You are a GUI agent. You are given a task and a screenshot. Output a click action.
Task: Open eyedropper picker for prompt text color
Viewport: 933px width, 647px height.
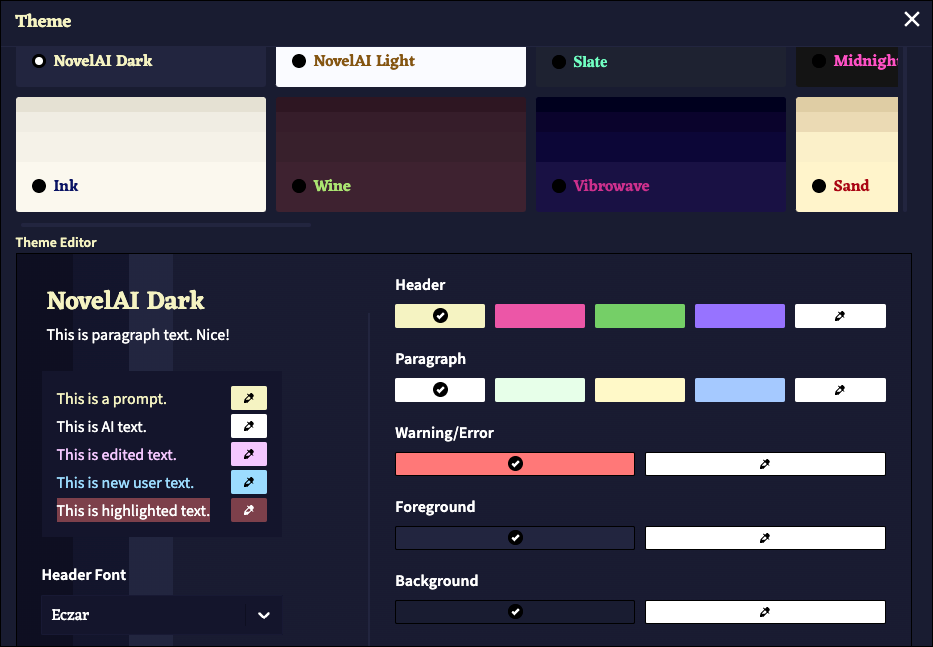(249, 398)
